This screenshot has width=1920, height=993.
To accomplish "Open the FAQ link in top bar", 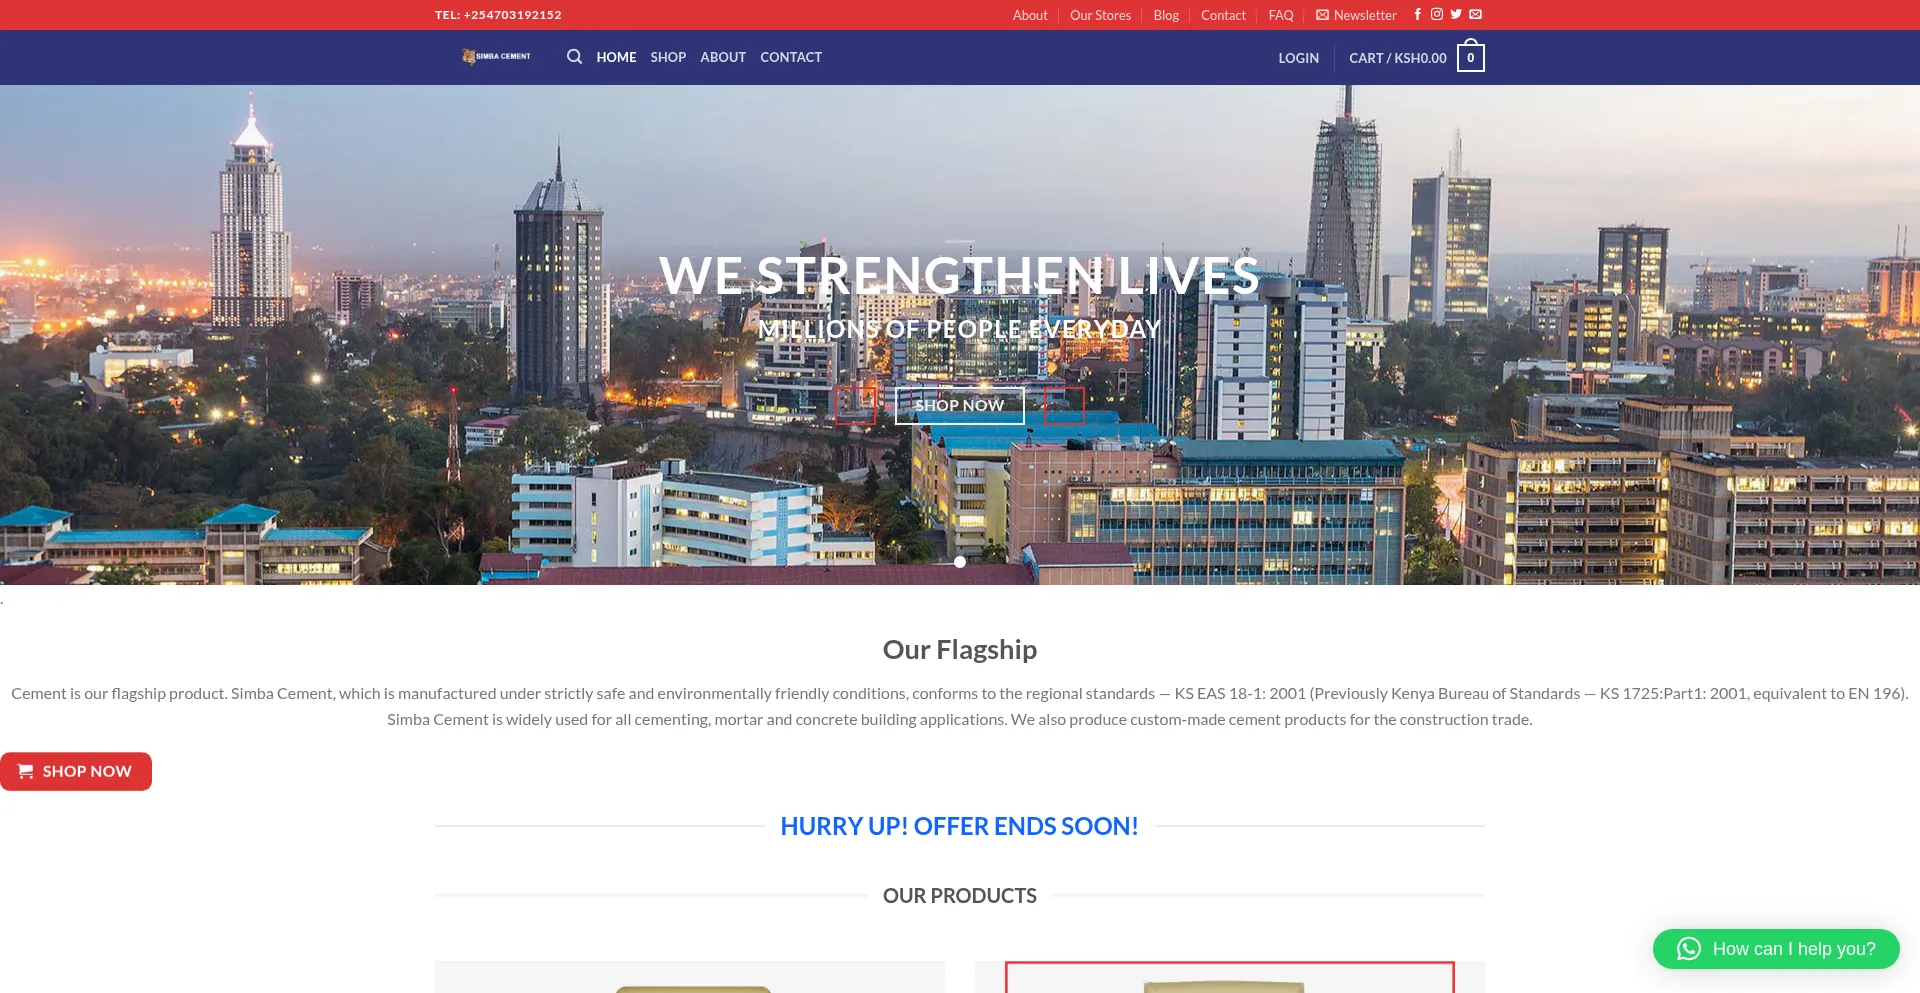I will [1281, 15].
